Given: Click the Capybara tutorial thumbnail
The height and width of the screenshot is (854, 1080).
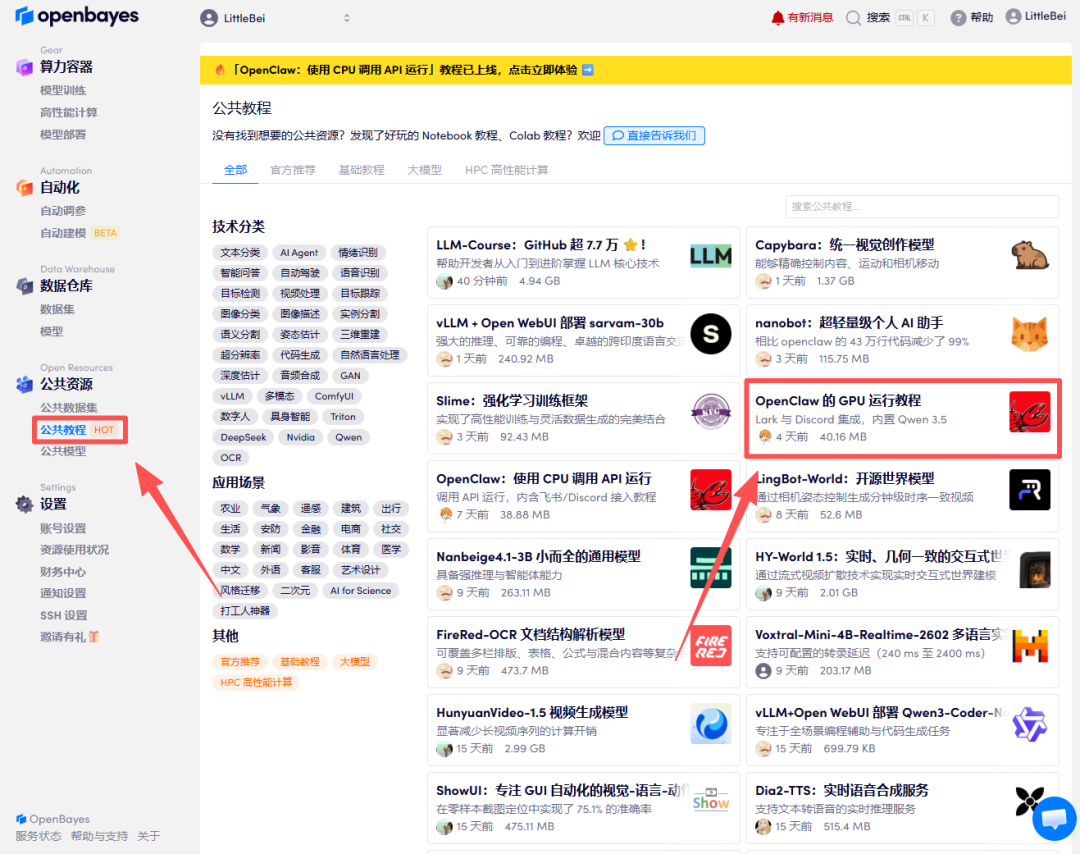Looking at the screenshot, I should tap(1030, 256).
